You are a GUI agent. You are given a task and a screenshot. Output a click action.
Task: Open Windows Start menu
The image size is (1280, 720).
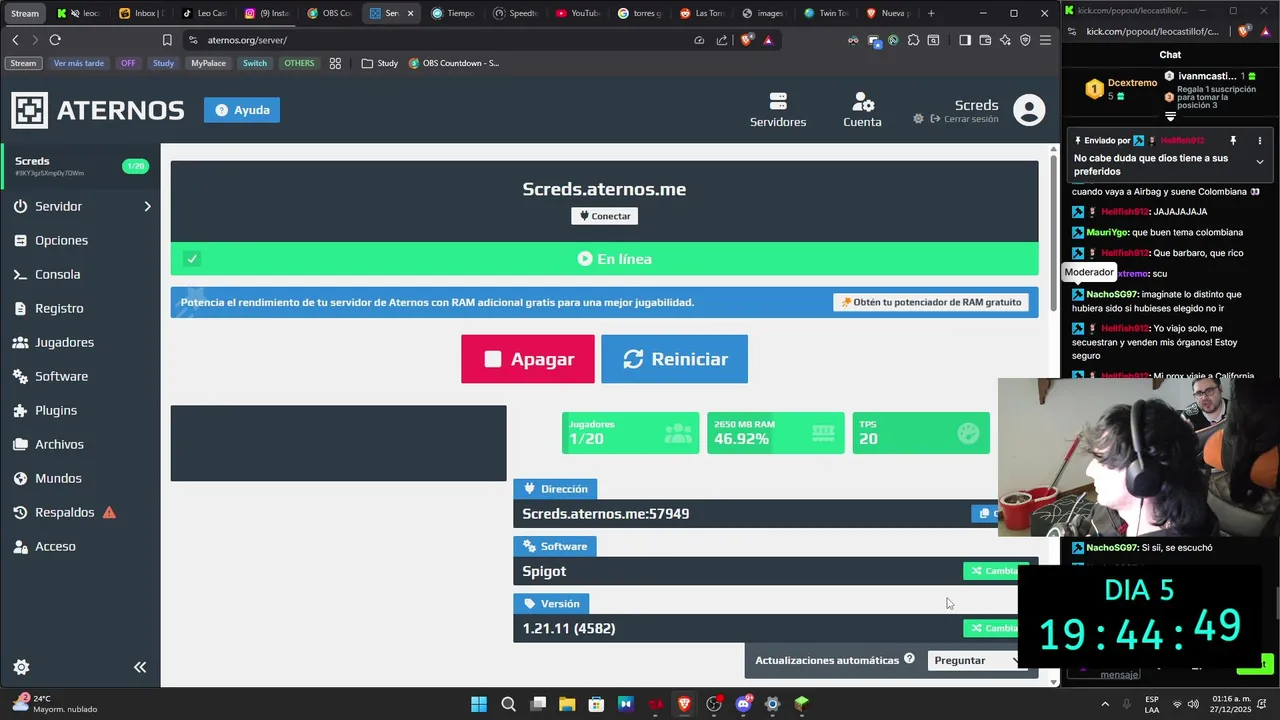479,704
